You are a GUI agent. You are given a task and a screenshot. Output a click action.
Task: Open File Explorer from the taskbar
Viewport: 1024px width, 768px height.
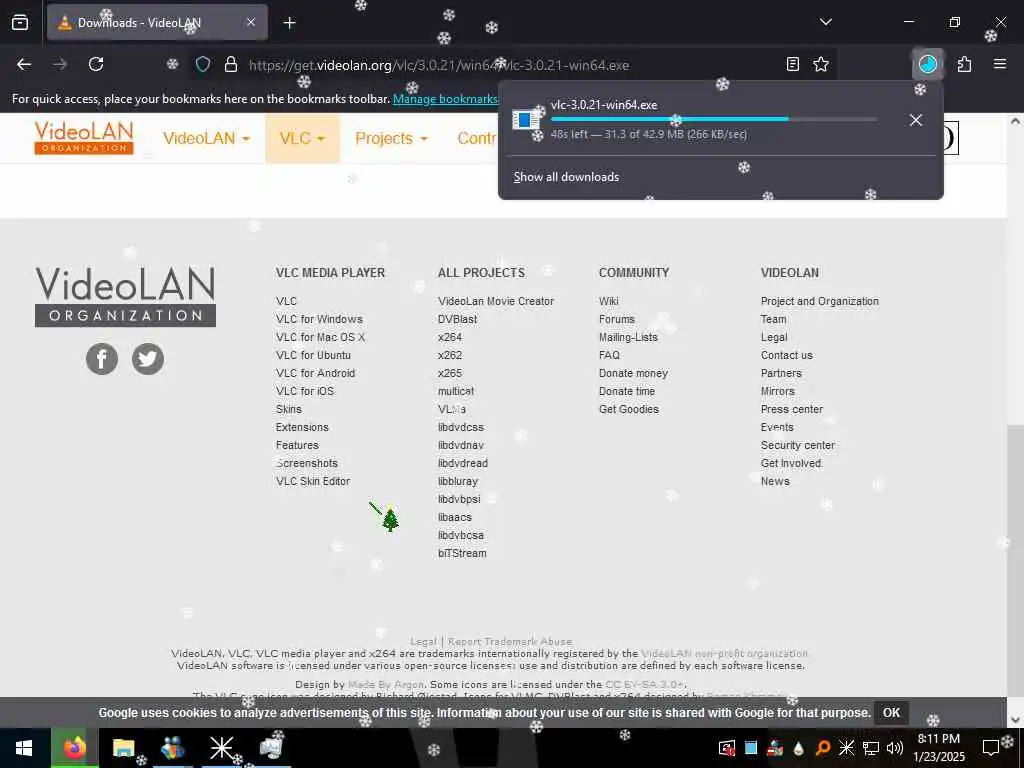123,748
